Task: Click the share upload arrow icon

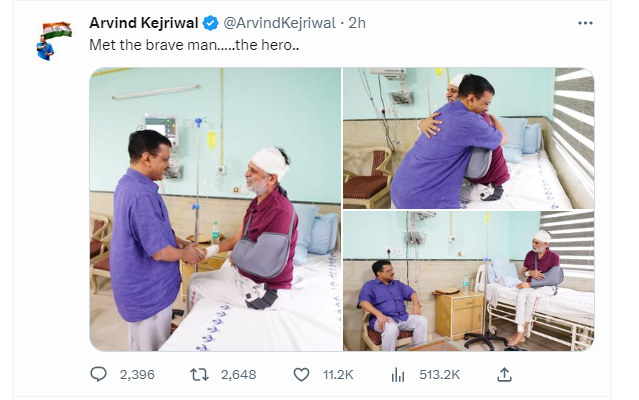Action: (x=504, y=374)
